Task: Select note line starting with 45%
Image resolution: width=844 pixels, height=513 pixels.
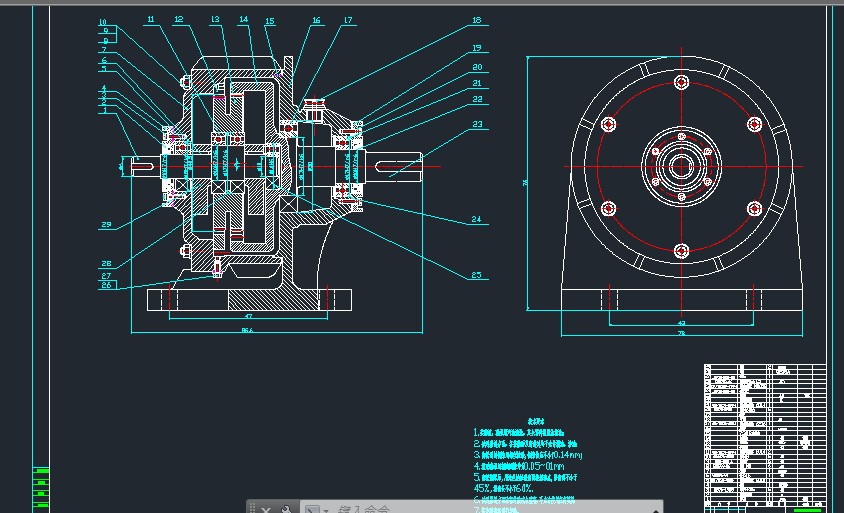Action: 504,488
